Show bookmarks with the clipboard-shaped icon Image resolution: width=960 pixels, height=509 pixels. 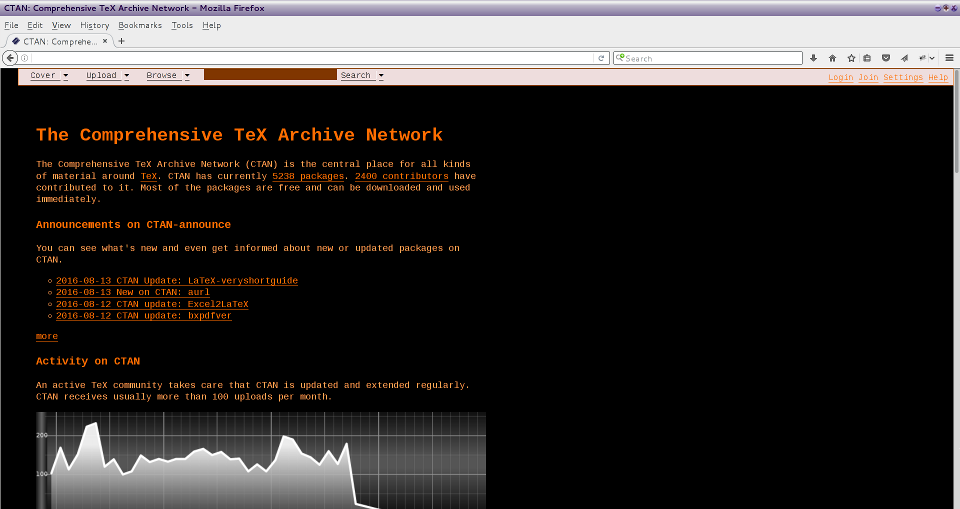(867, 58)
